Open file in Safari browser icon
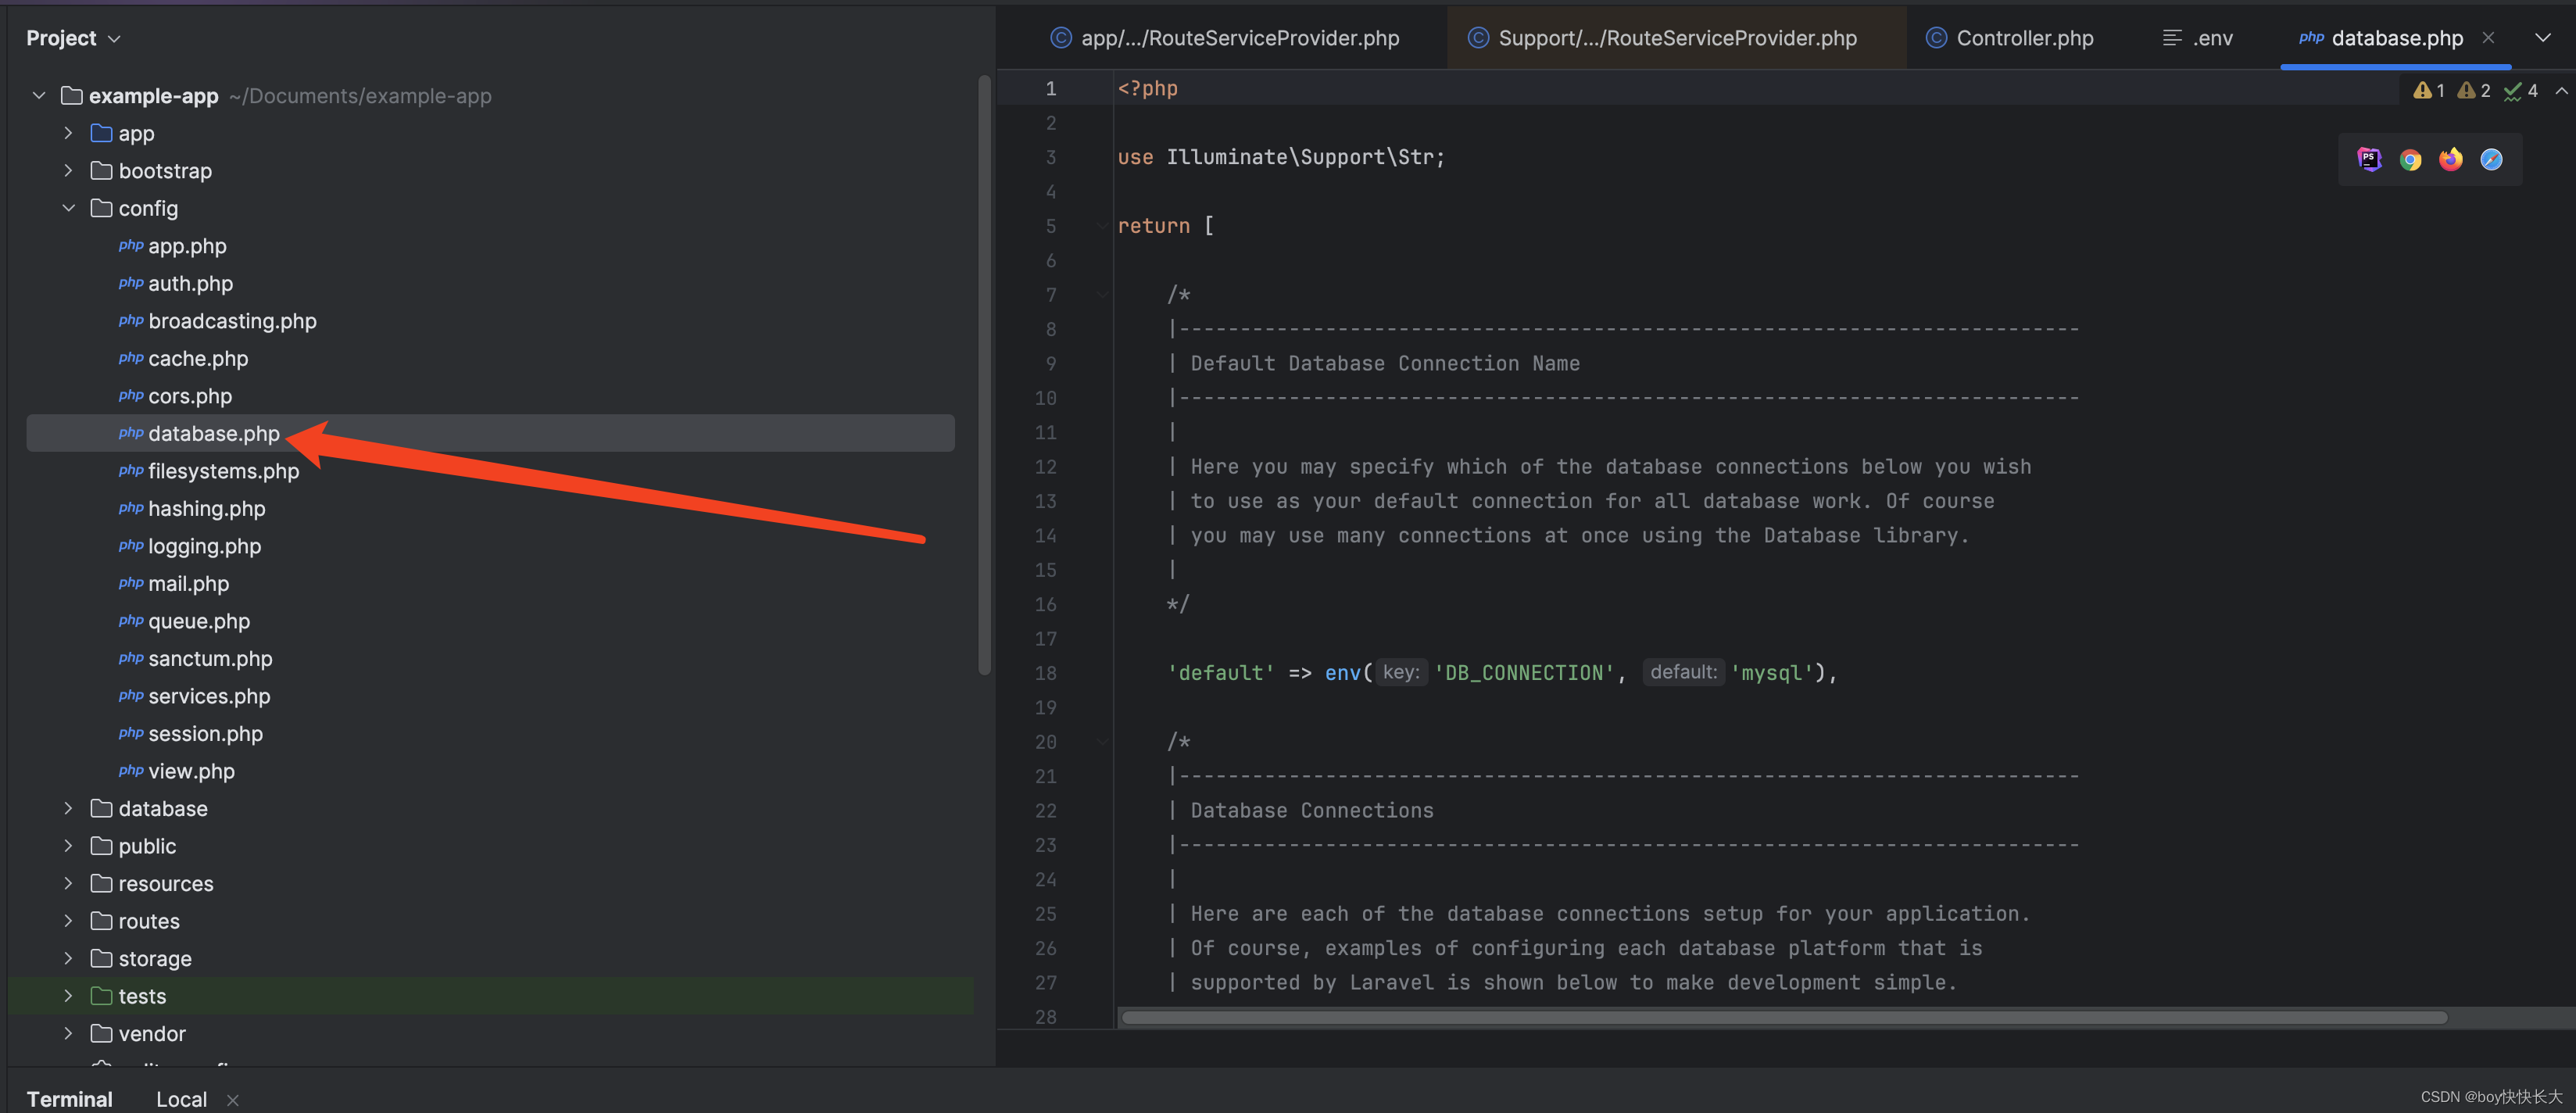The height and width of the screenshot is (1113, 2576). click(x=2491, y=160)
